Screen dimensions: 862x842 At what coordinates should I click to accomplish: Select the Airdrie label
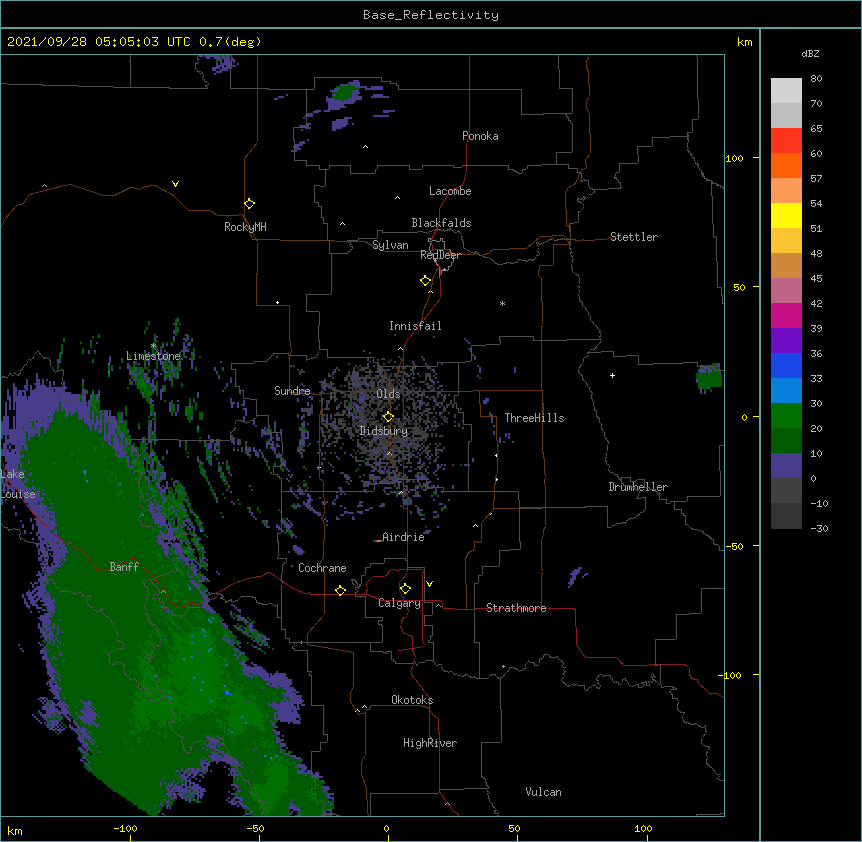pos(403,537)
